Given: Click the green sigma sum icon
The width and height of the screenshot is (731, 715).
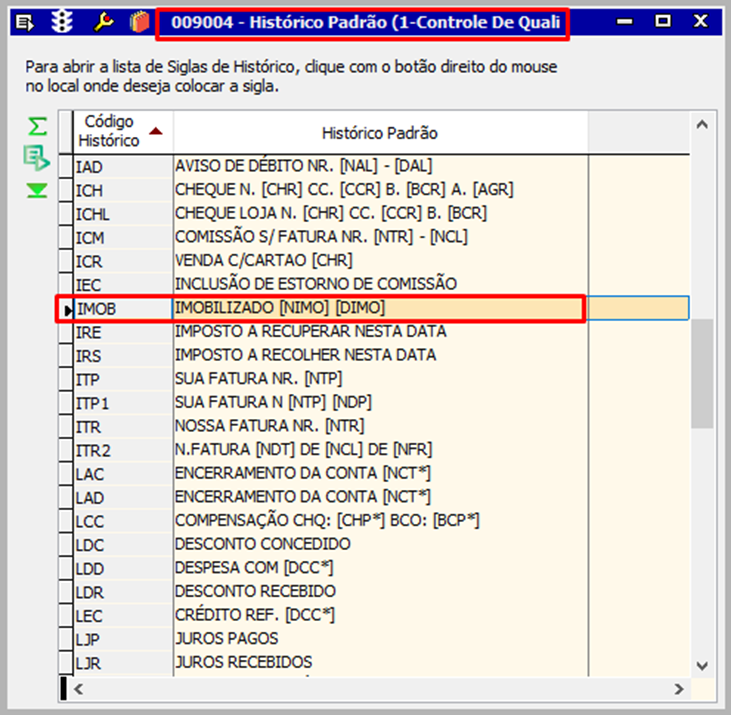Looking at the screenshot, I should point(37,126).
